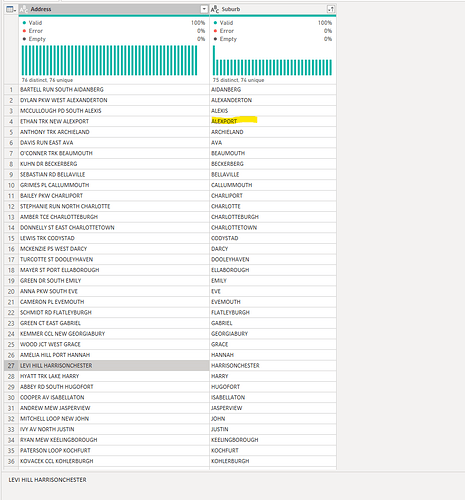Screen dimensions: 465x500
Task: Click the 75 distinct Suburb statistic label
Action: 225,80
